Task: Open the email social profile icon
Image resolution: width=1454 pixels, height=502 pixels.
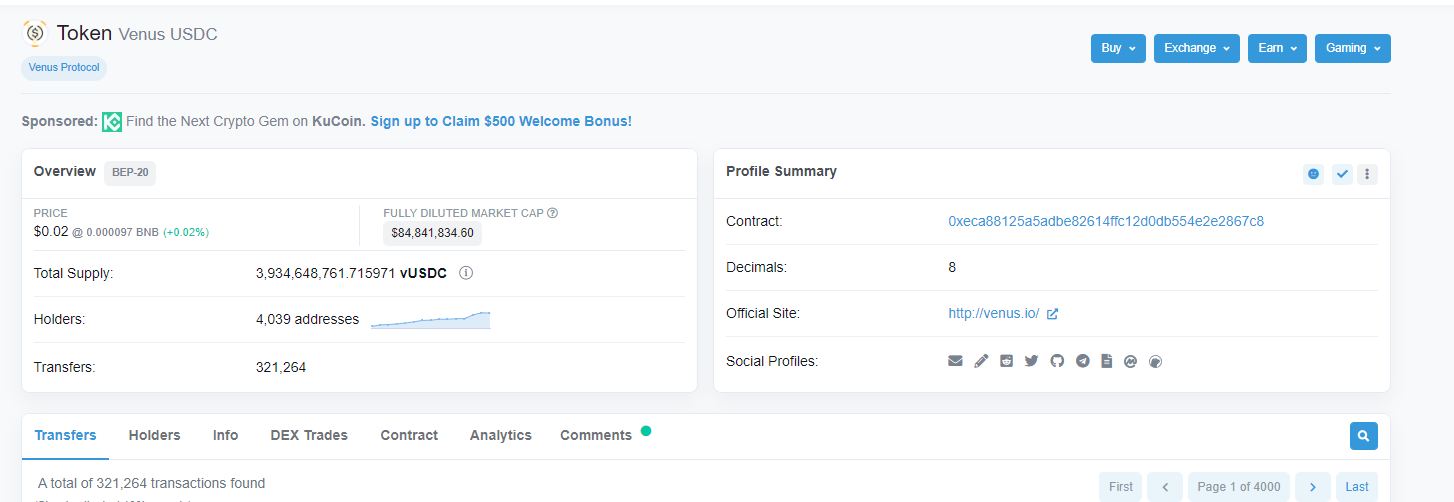Action: click(955, 361)
